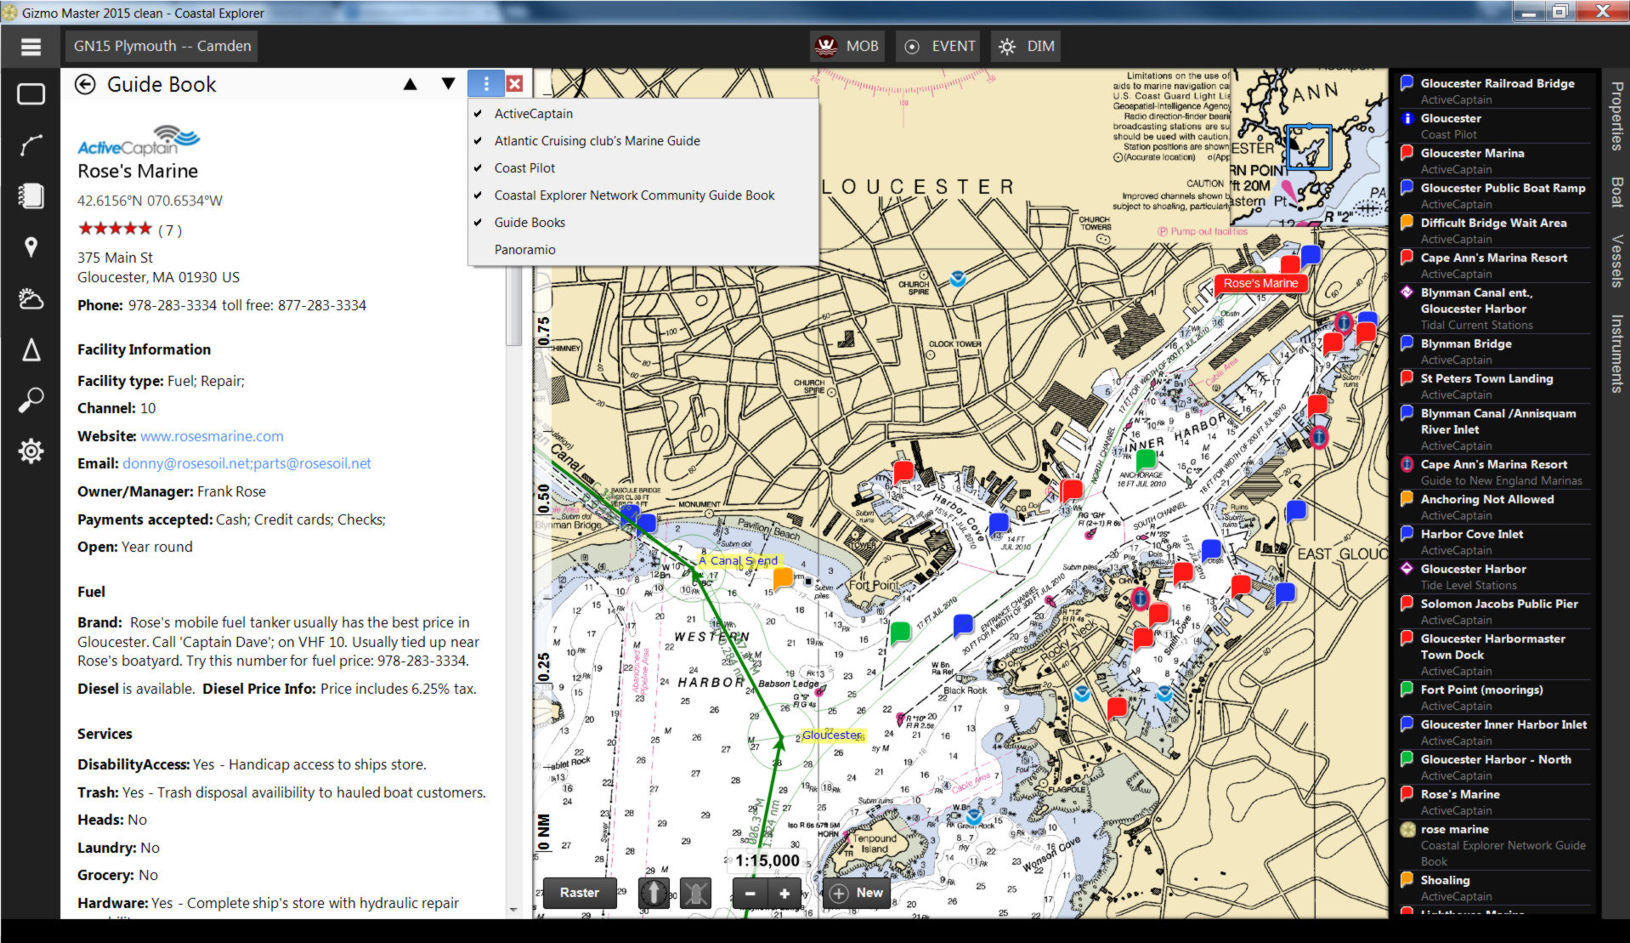Toggle Coastal Explorer Network Community Guide Book

643,195
